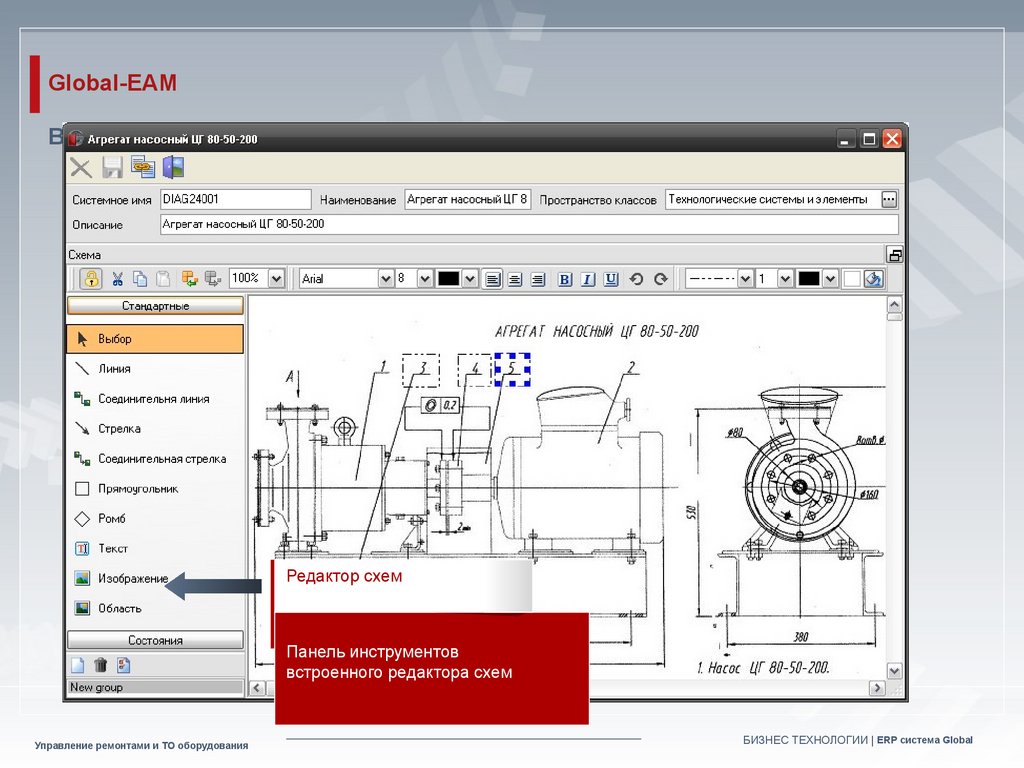The width and height of the screenshot is (1024, 768).
Task: Click the black font color swatch
Action: pos(448,279)
